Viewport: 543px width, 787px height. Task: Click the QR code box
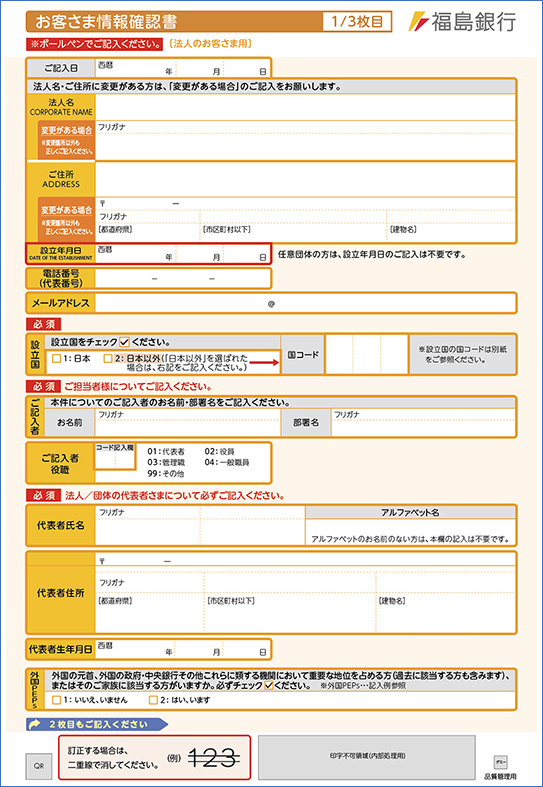39,766
